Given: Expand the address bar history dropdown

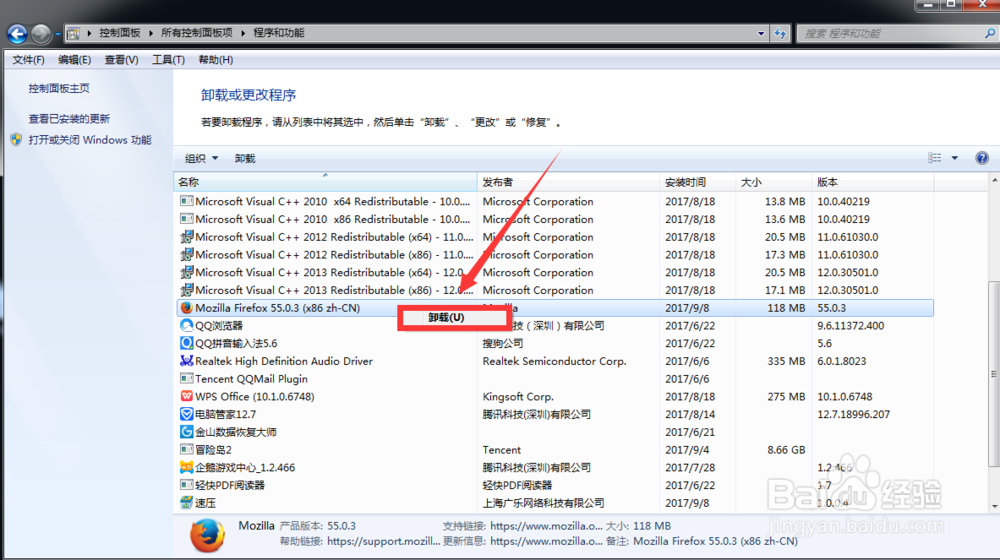Looking at the screenshot, I should click(761, 33).
